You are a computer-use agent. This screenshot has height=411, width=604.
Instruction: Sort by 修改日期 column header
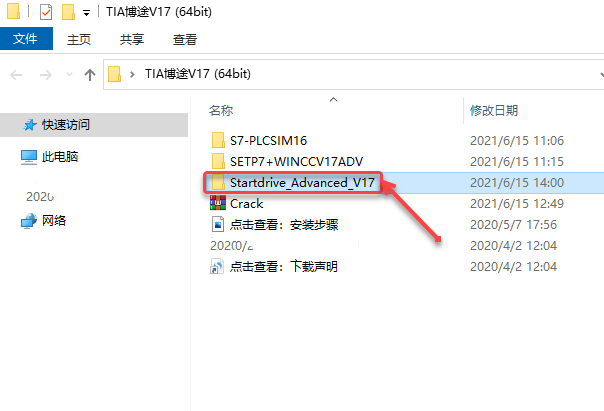494,111
